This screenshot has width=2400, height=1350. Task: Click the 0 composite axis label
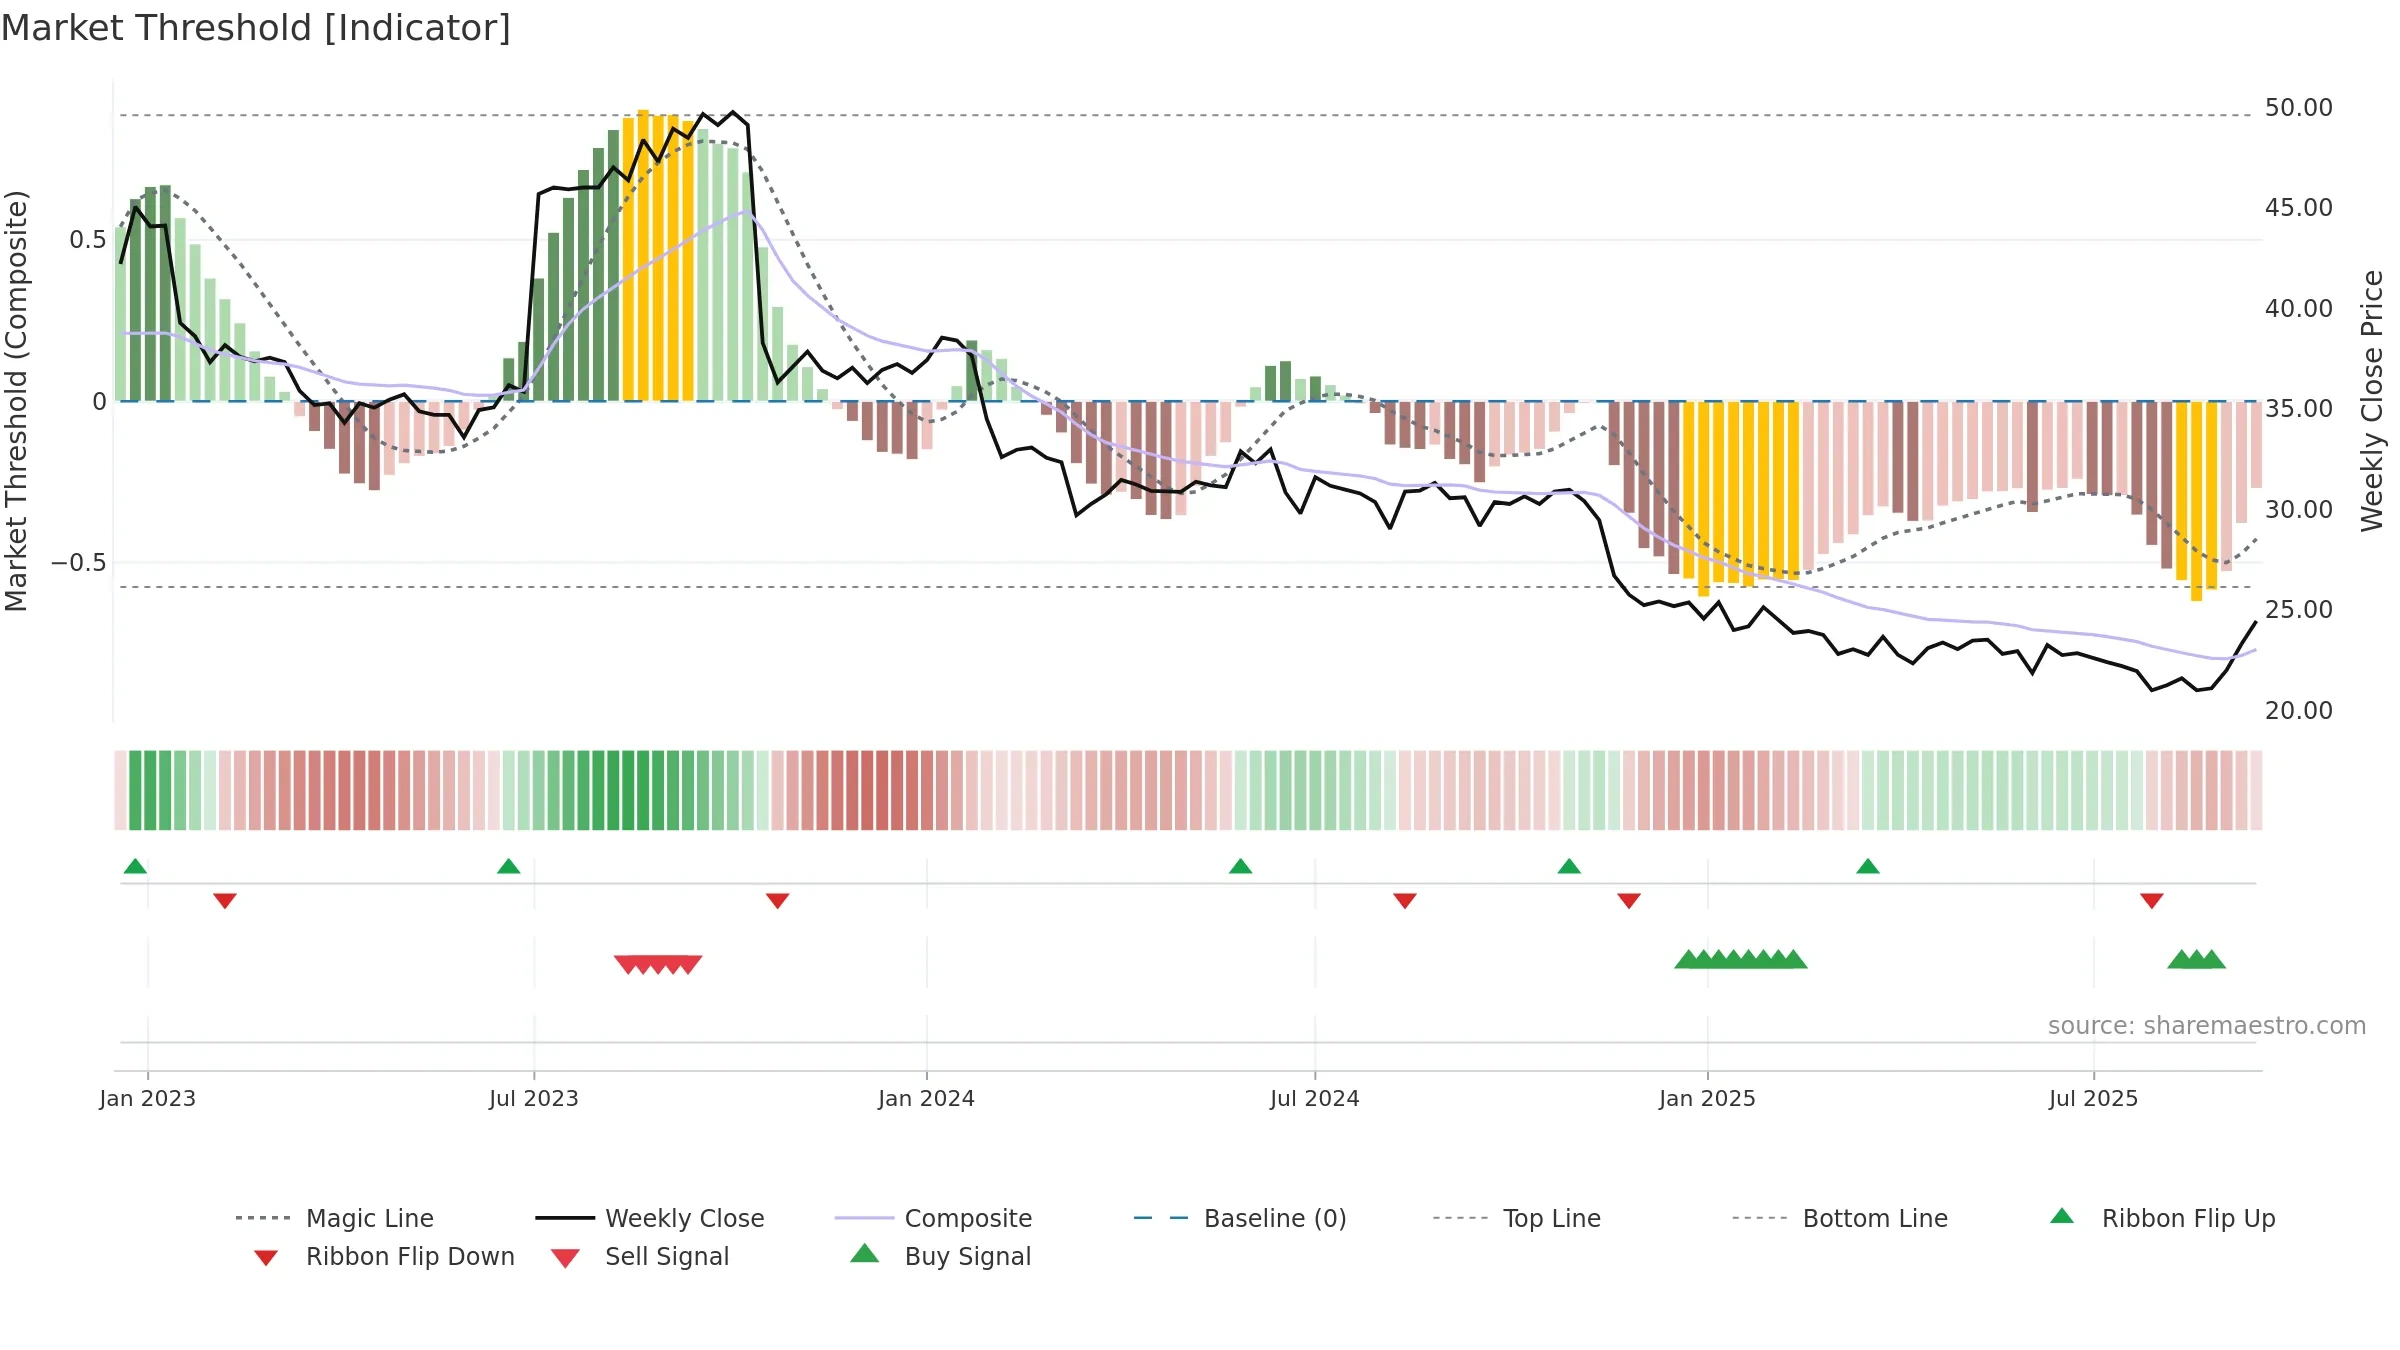(99, 401)
